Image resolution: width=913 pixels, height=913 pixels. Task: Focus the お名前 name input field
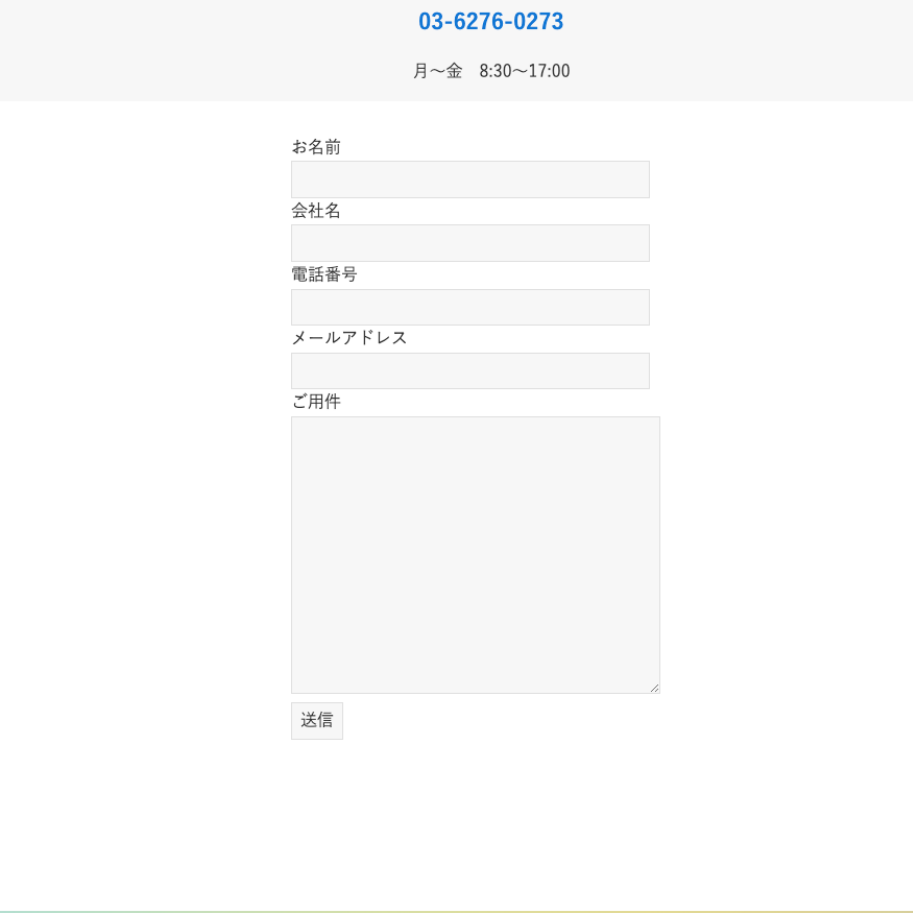coord(470,180)
